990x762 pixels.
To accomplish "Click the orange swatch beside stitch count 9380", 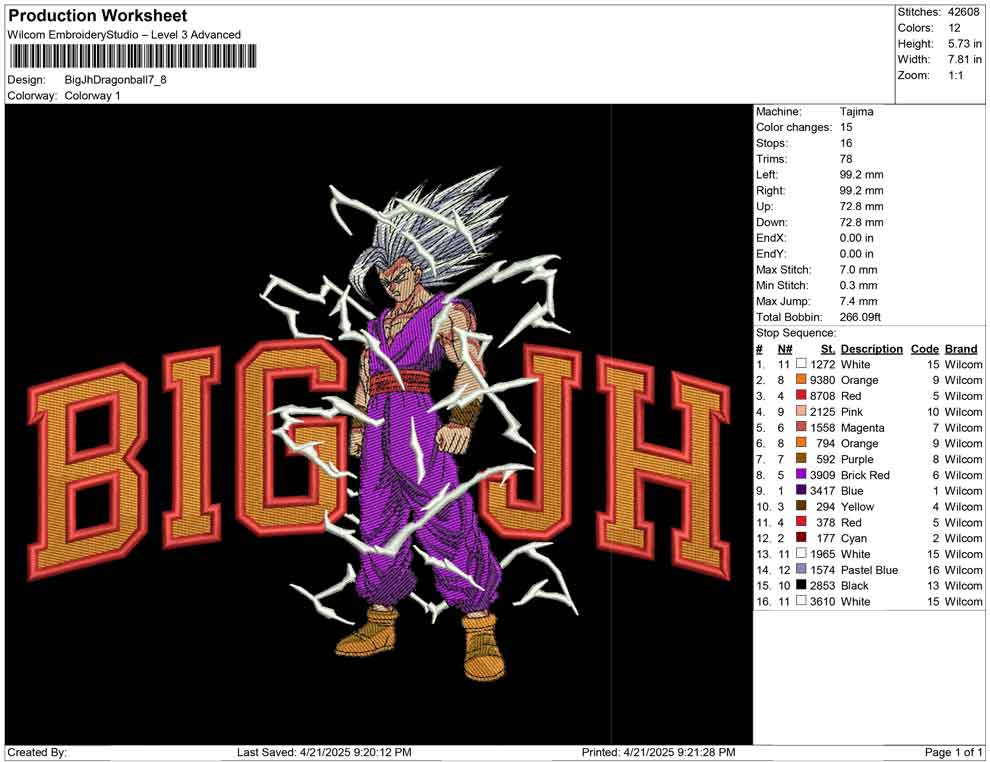I will tap(801, 379).
